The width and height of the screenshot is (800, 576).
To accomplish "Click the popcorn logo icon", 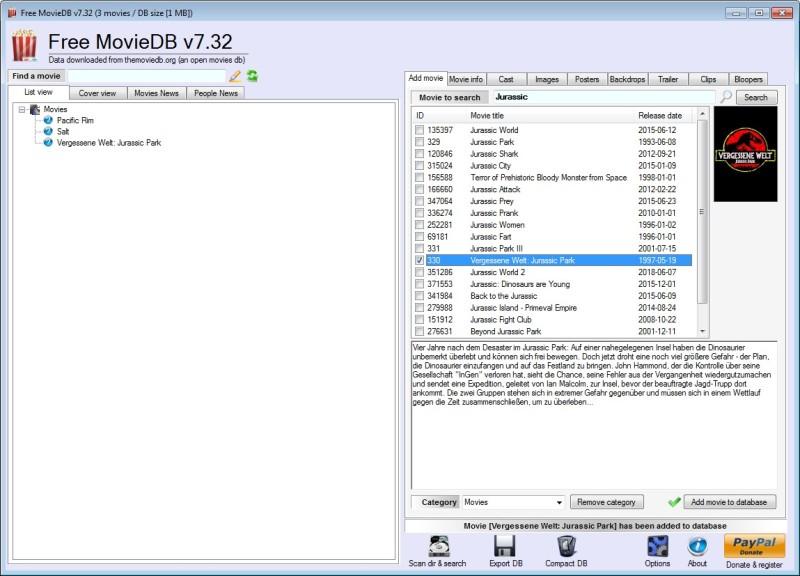I will 24,45.
